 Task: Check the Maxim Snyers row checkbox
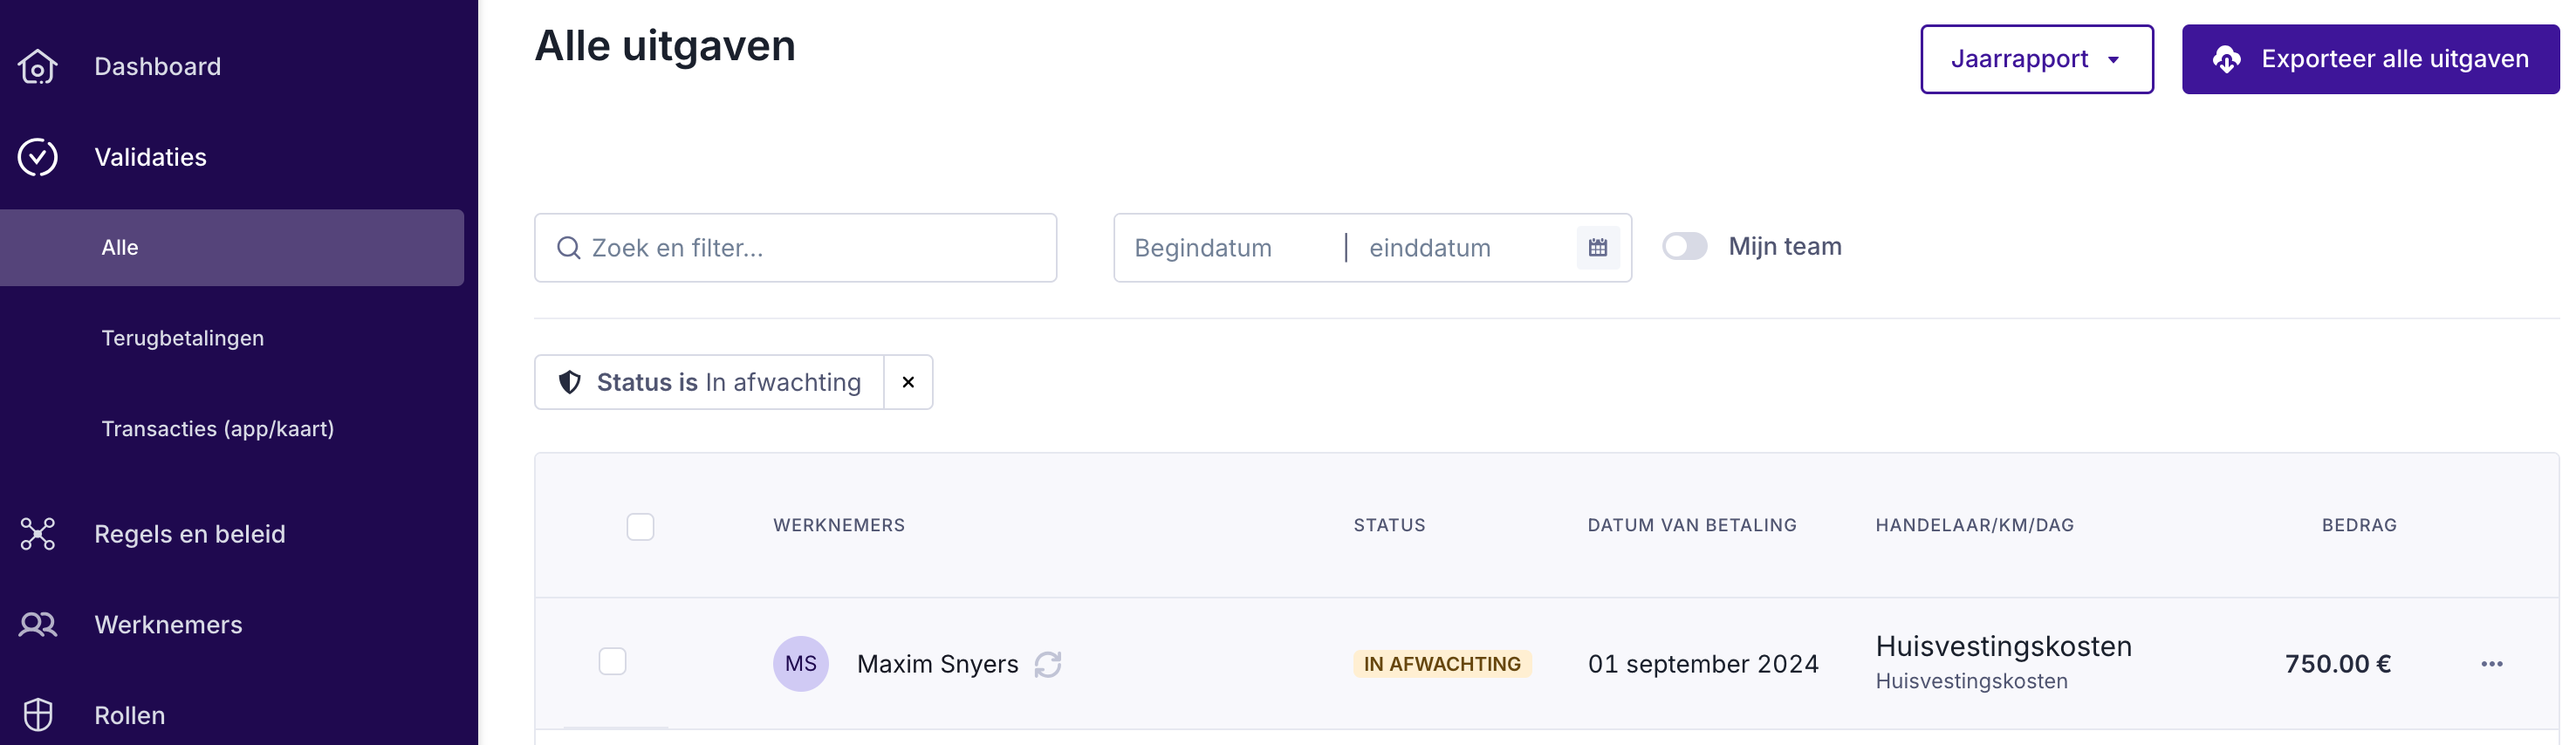pyautogui.click(x=612, y=662)
